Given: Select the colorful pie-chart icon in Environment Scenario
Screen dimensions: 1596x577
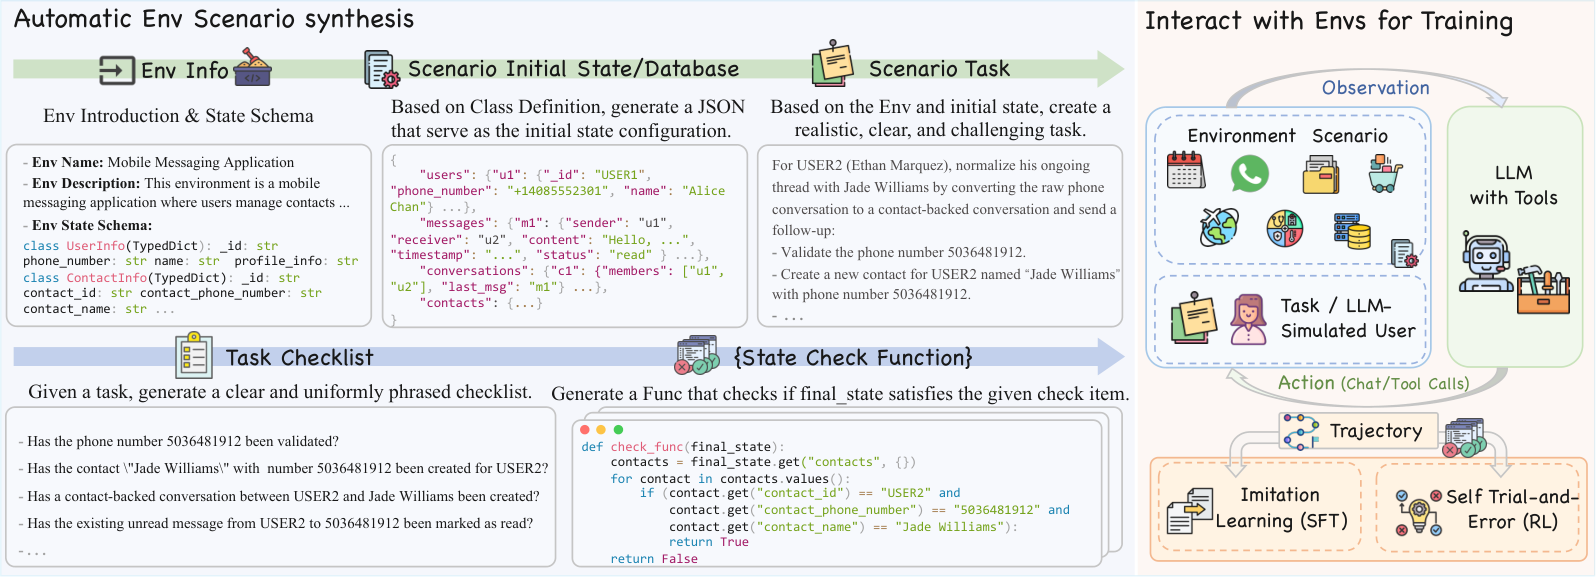Looking at the screenshot, I should [x=1284, y=229].
